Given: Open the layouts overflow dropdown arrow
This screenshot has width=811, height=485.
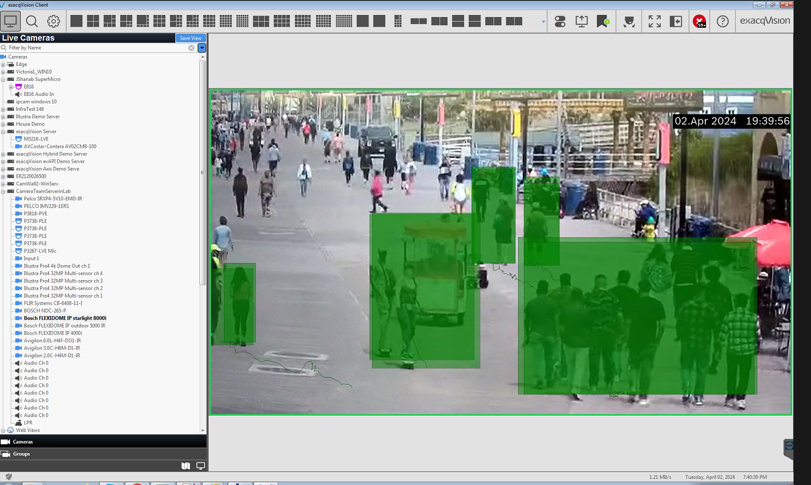Looking at the screenshot, I should coord(543,22).
